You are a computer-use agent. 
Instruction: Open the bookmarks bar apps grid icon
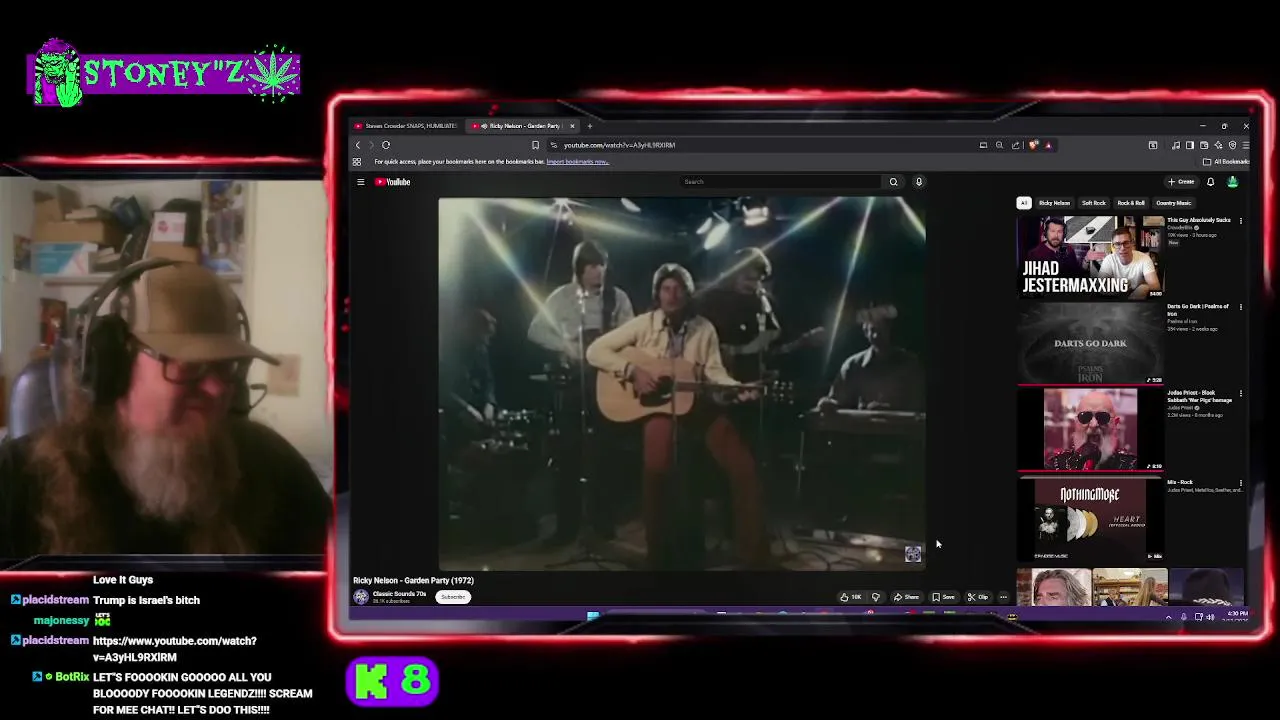click(x=357, y=162)
